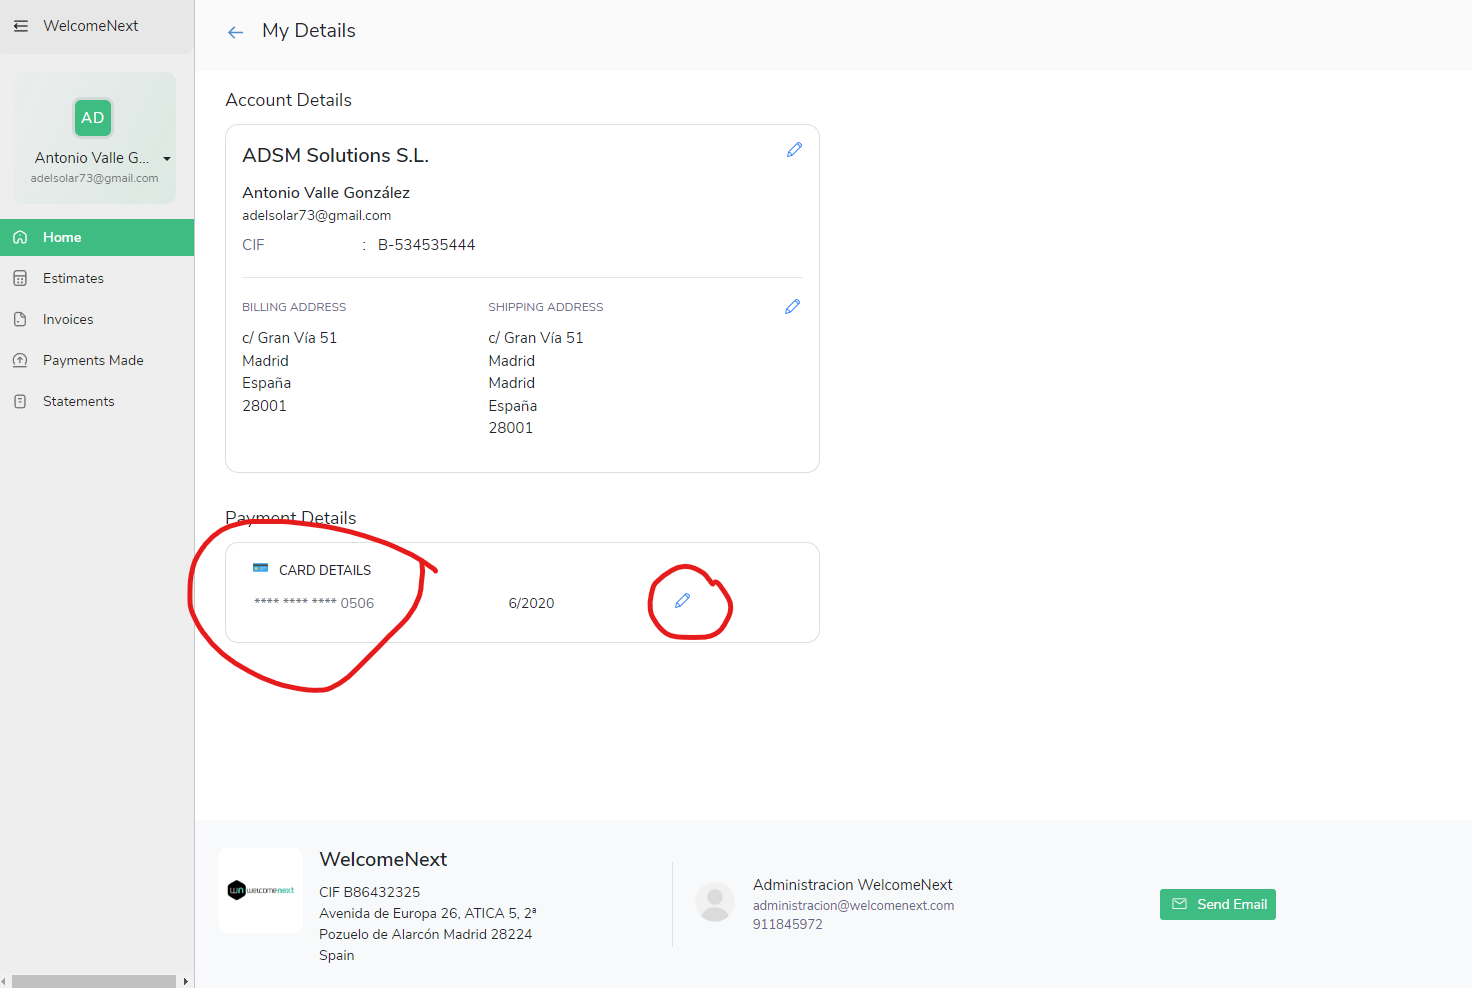Open Statements from the sidebar

pos(97,401)
